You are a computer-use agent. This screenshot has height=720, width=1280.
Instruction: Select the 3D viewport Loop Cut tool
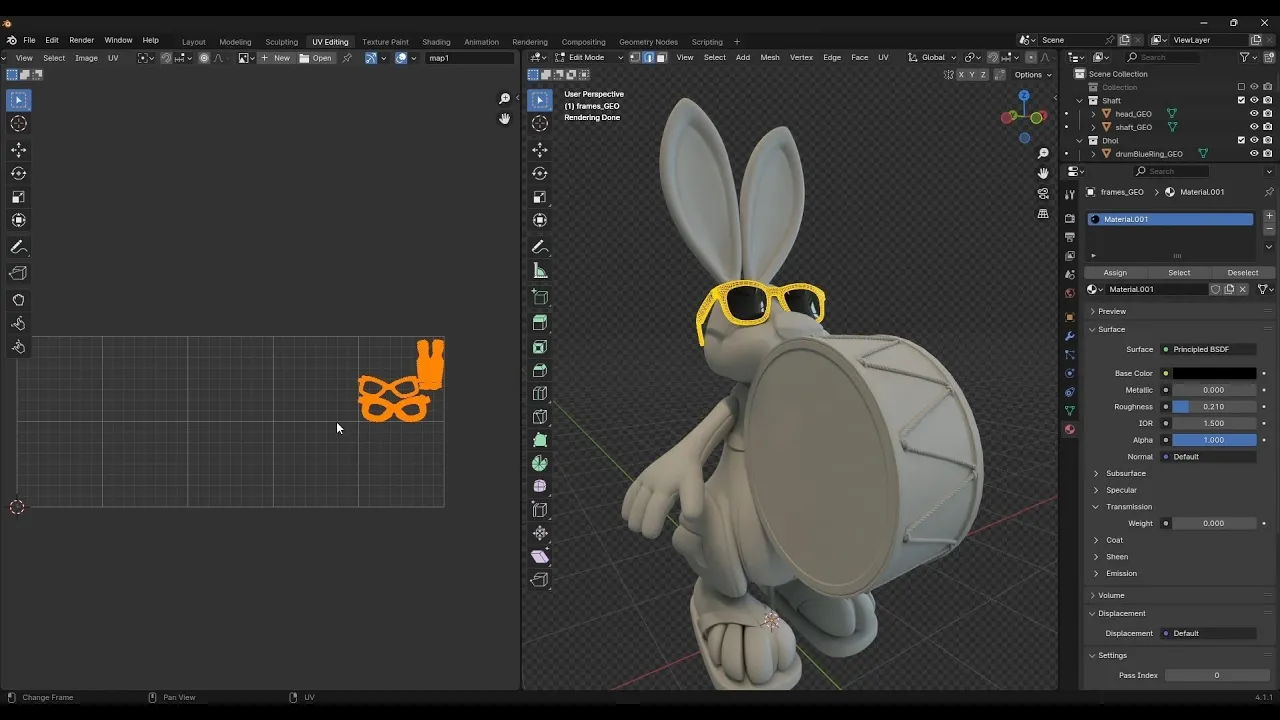point(540,393)
